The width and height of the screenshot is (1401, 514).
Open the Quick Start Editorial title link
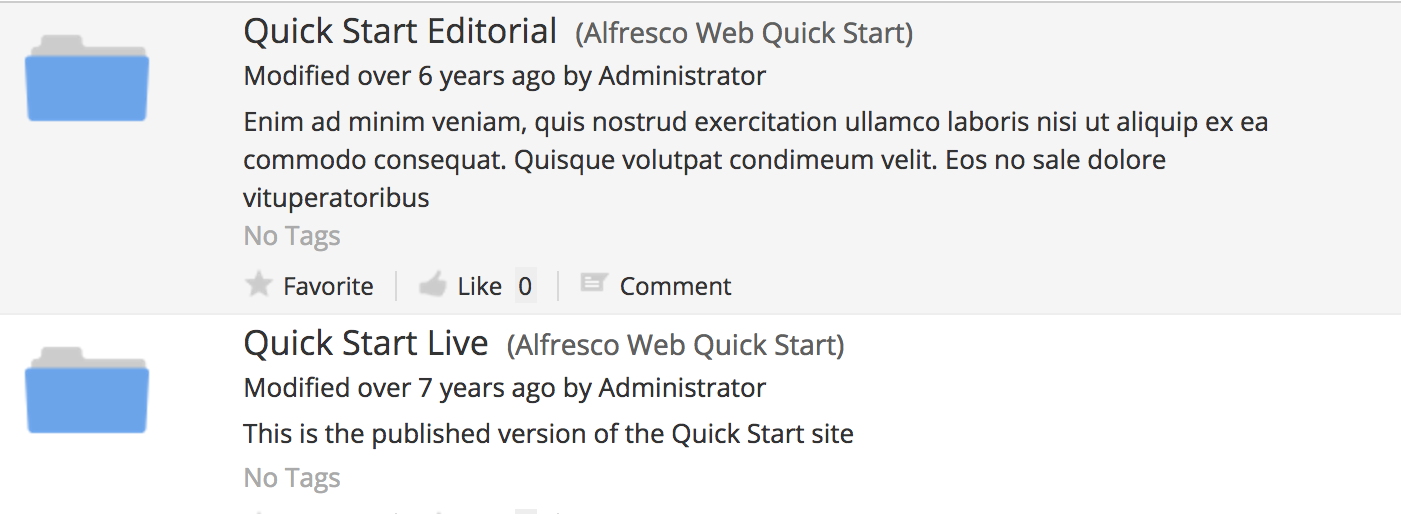tap(400, 31)
